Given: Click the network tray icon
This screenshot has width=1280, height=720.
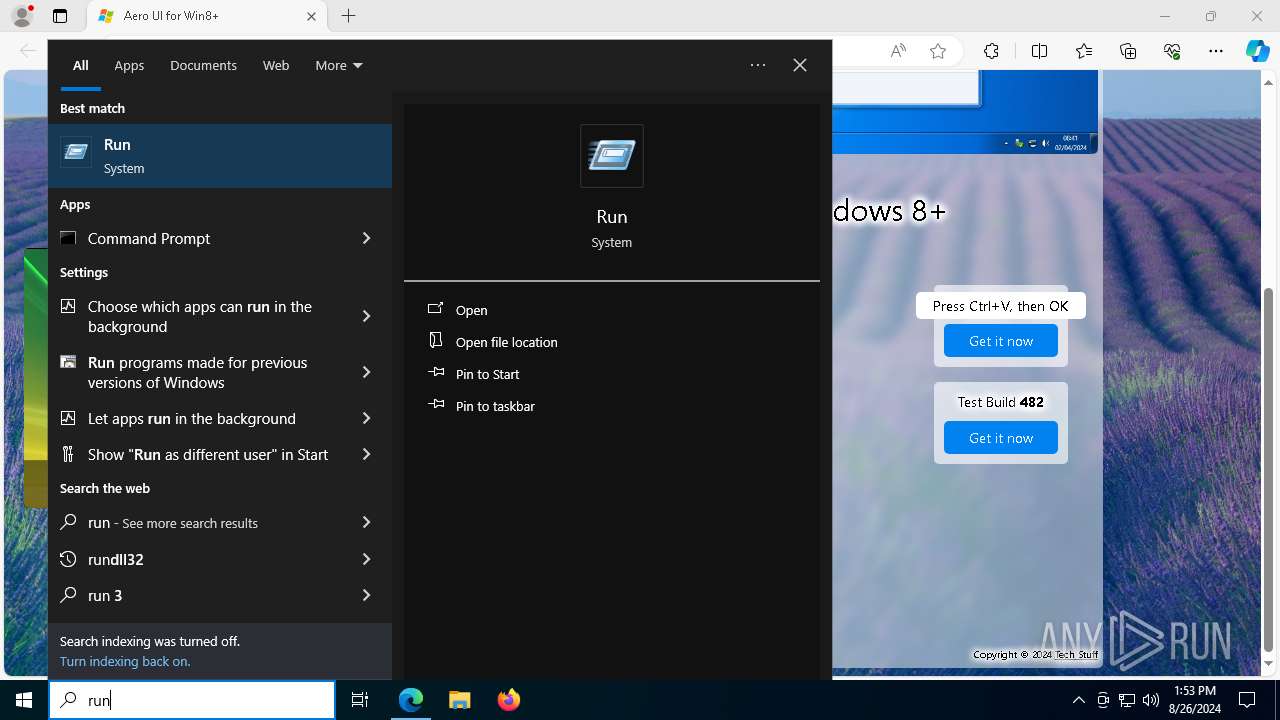Looking at the screenshot, I should pyautogui.click(x=1127, y=700).
